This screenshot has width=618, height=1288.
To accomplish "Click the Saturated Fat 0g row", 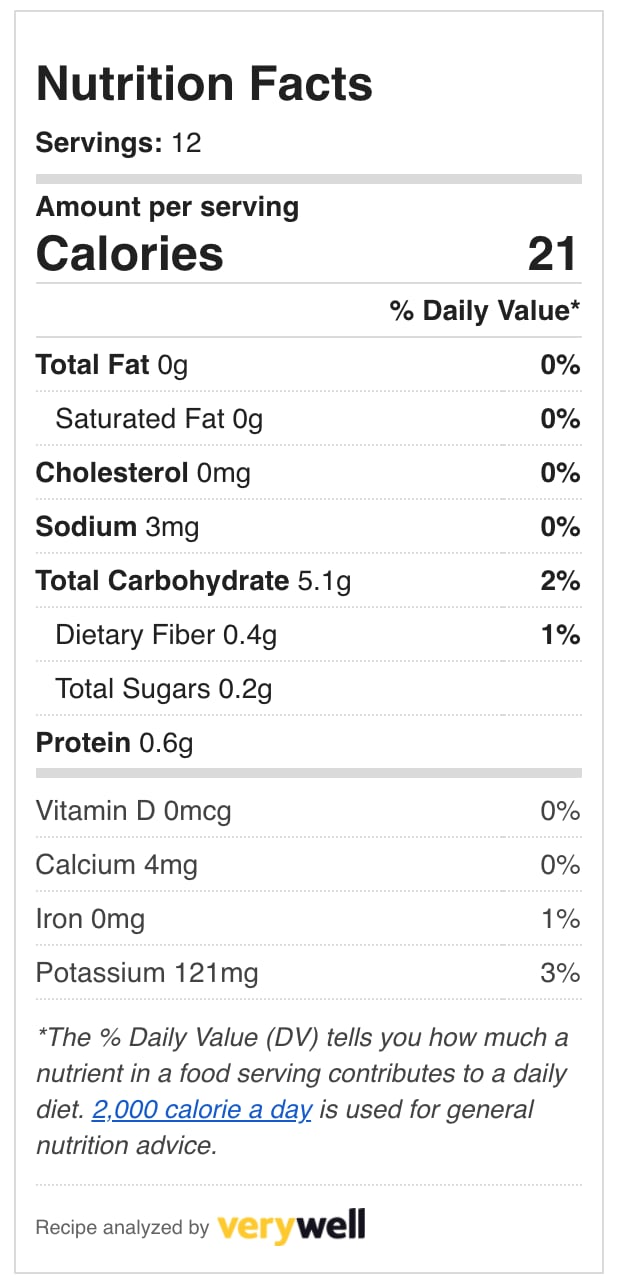I will click(x=308, y=419).
